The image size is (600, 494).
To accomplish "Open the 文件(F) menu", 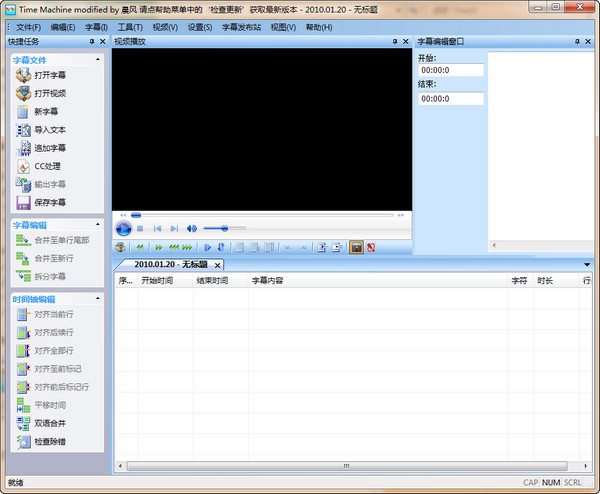I will pyautogui.click(x=28, y=26).
